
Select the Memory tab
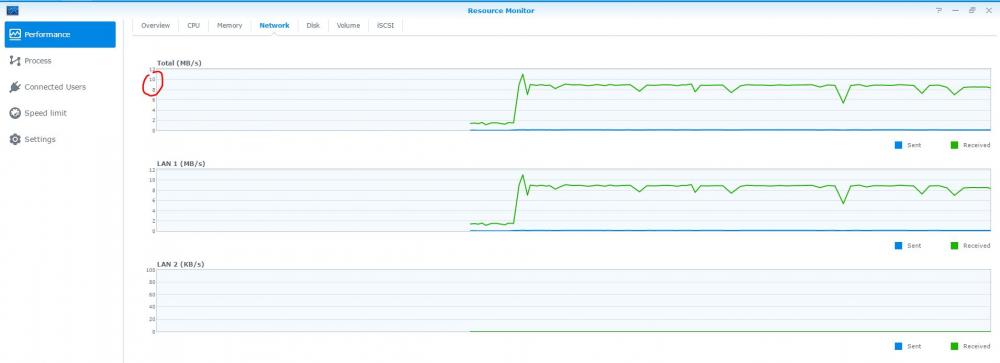pos(230,26)
